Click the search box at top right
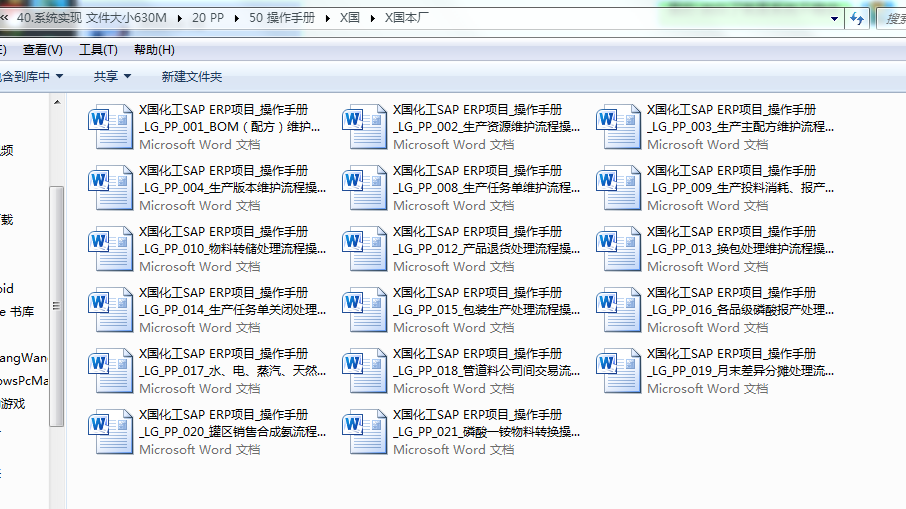 coord(889,19)
